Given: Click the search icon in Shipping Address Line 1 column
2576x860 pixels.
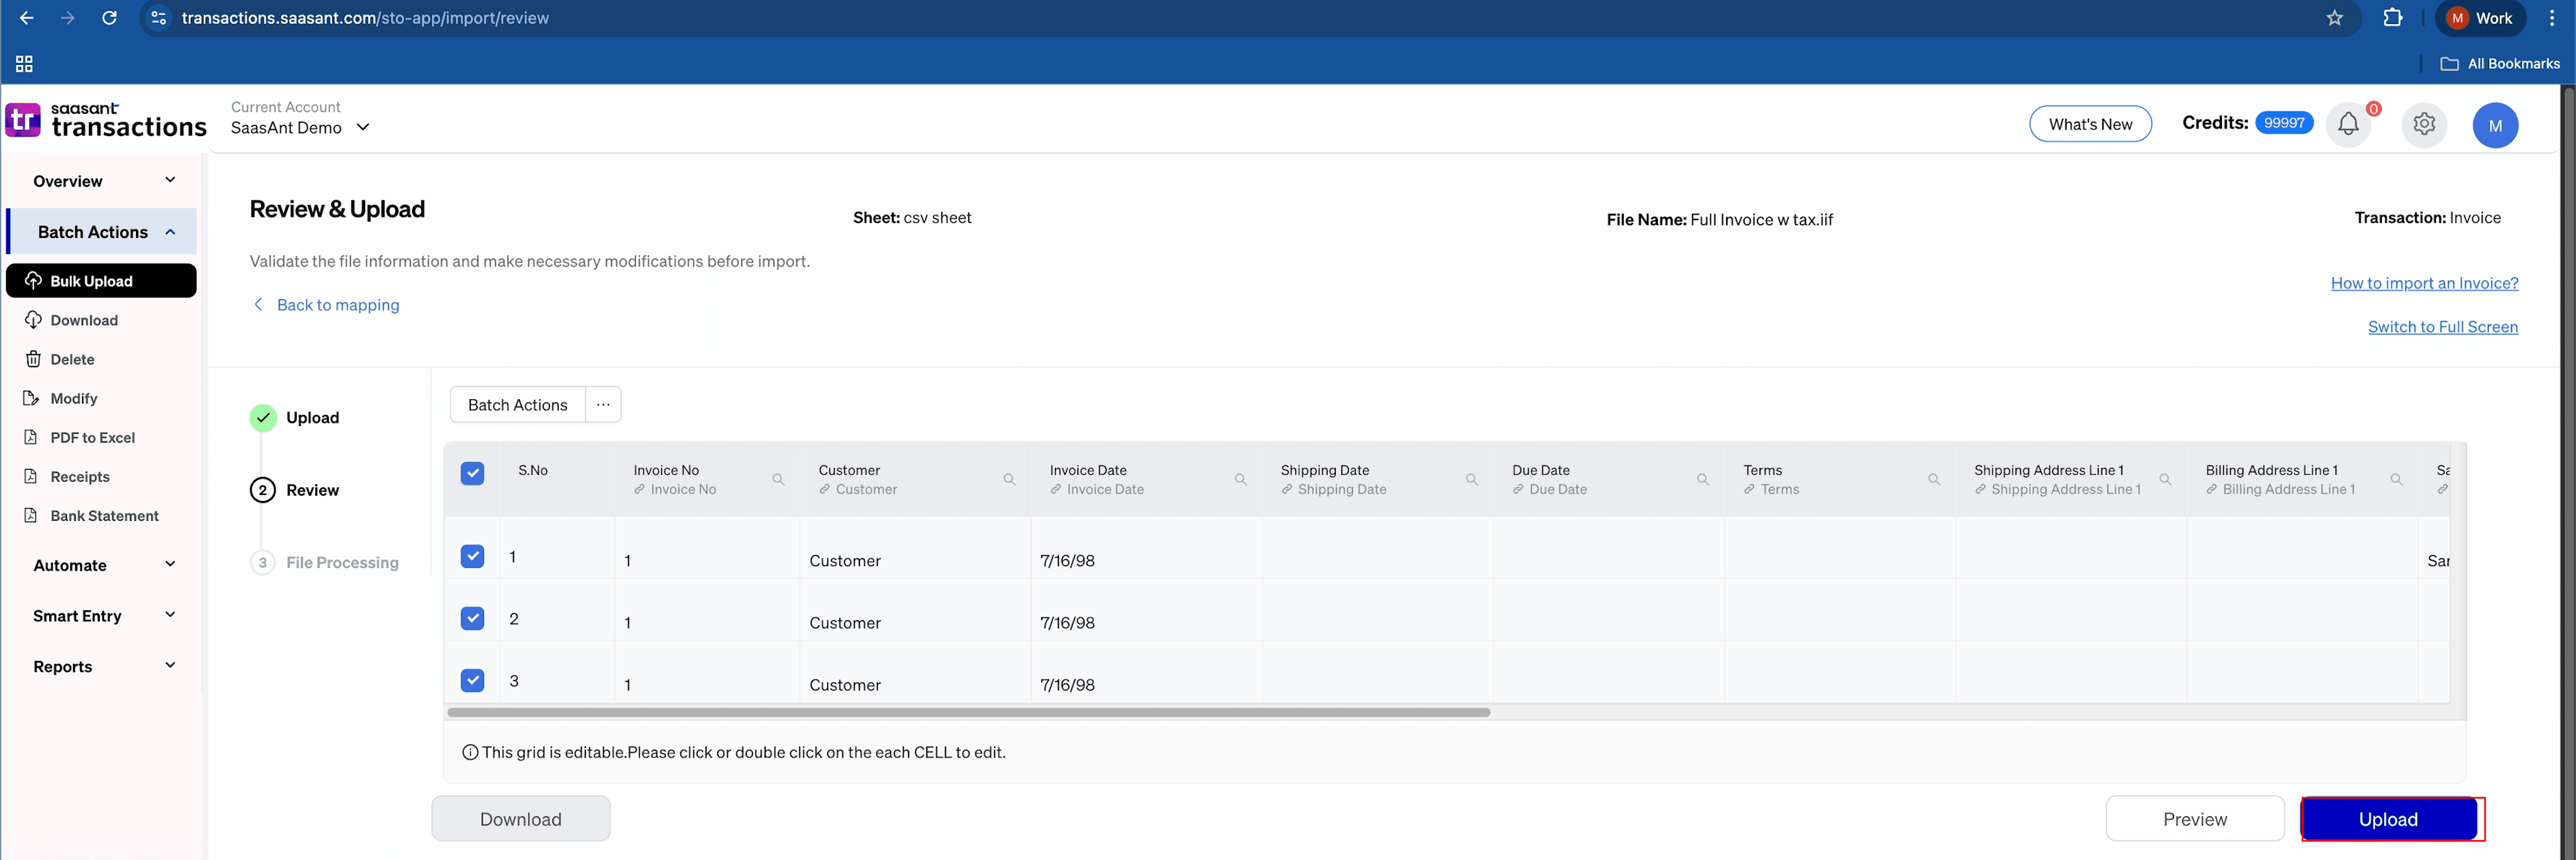Looking at the screenshot, I should [x=2165, y=480].
